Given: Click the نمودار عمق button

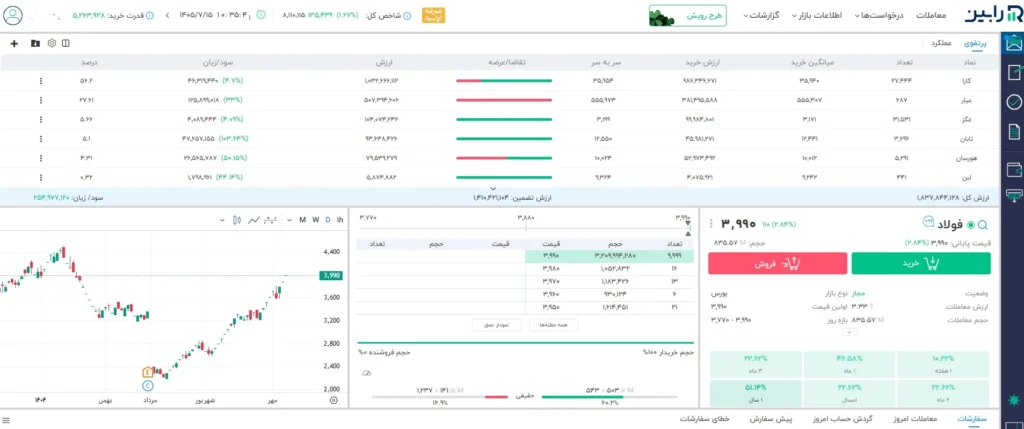Looking at the screenshot, I should point(498,325).
